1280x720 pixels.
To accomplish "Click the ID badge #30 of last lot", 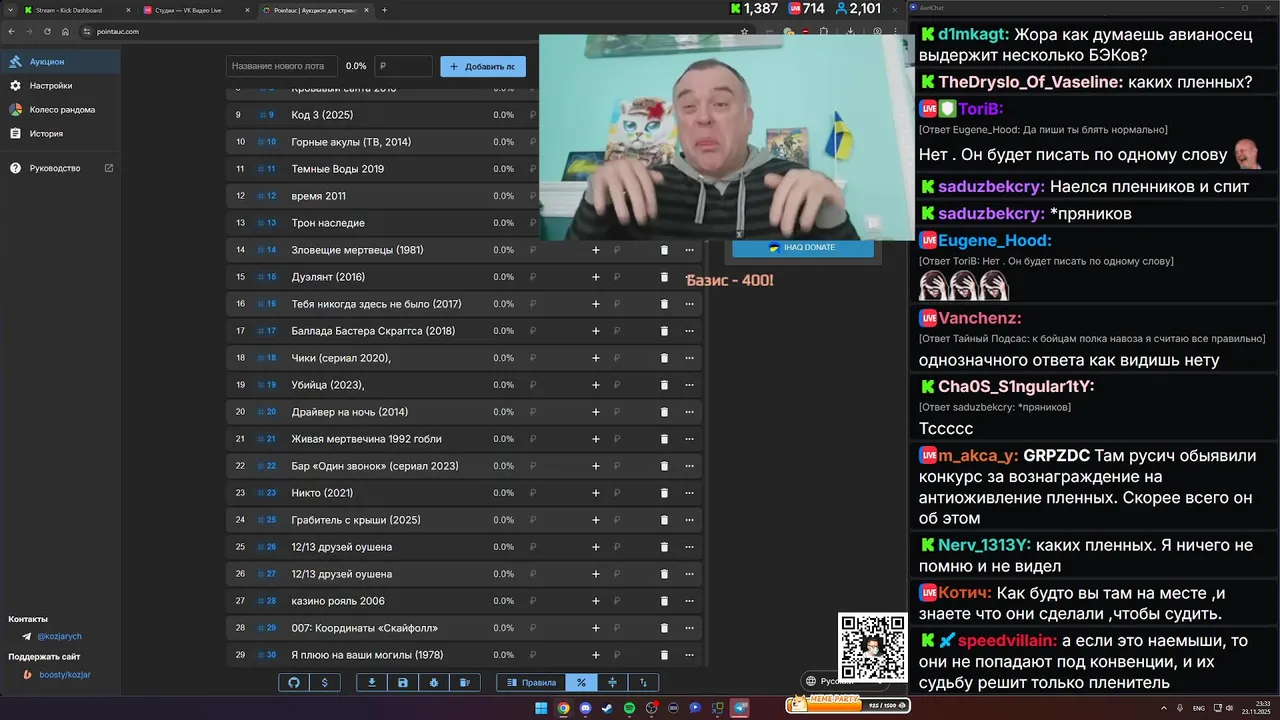I will tap(267, 655).
